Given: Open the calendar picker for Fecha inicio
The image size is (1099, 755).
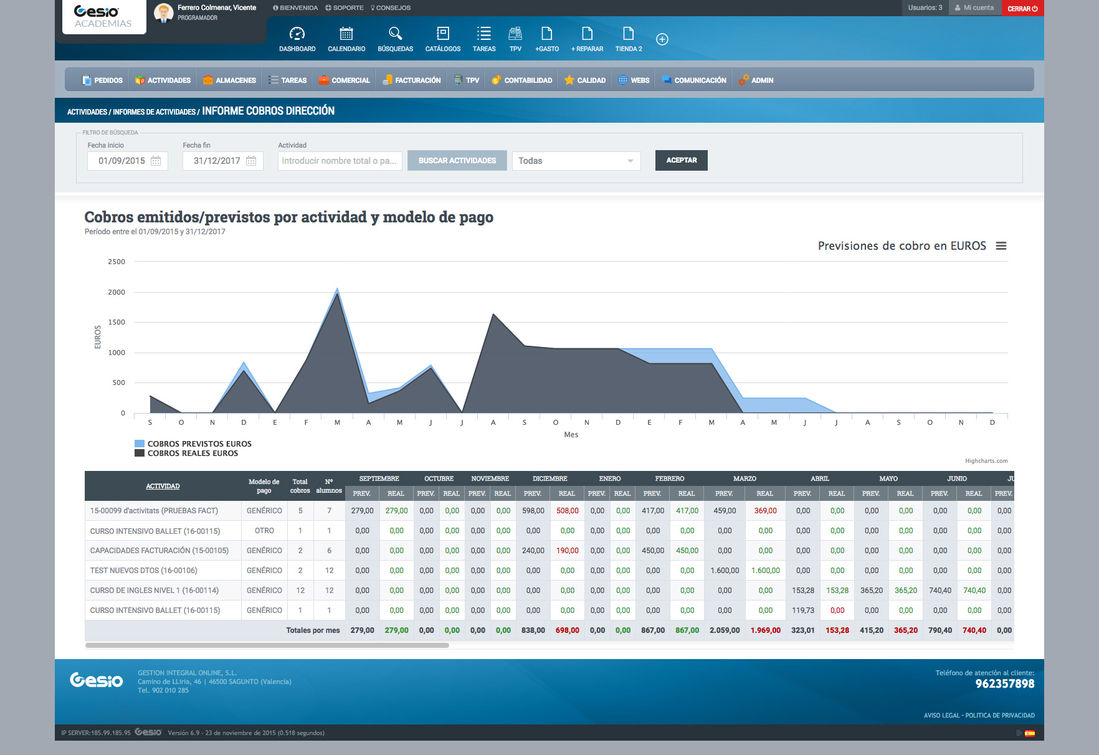Looking at the screenshot, I should [x=156, y=161].
